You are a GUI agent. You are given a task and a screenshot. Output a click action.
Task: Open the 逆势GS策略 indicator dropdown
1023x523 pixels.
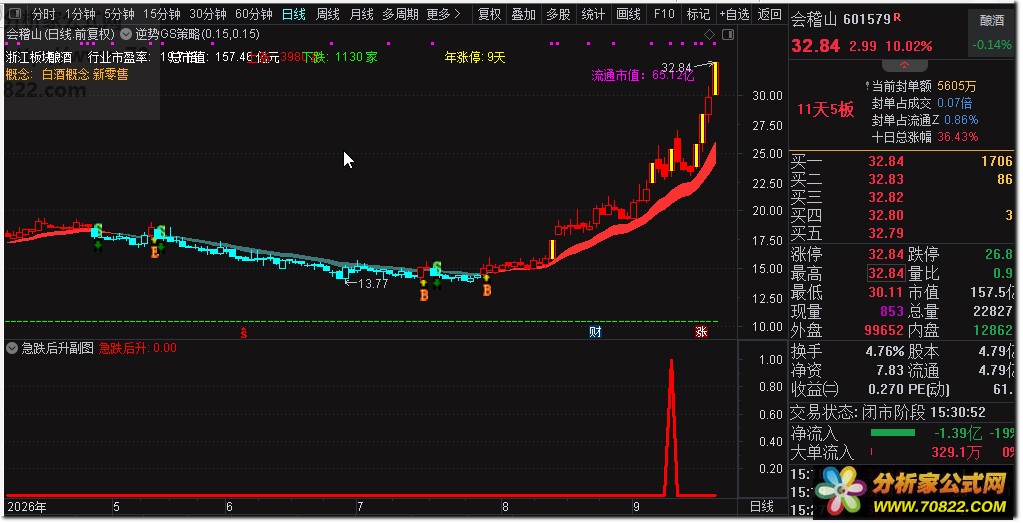pyautogui.click(x=125, y=34)
